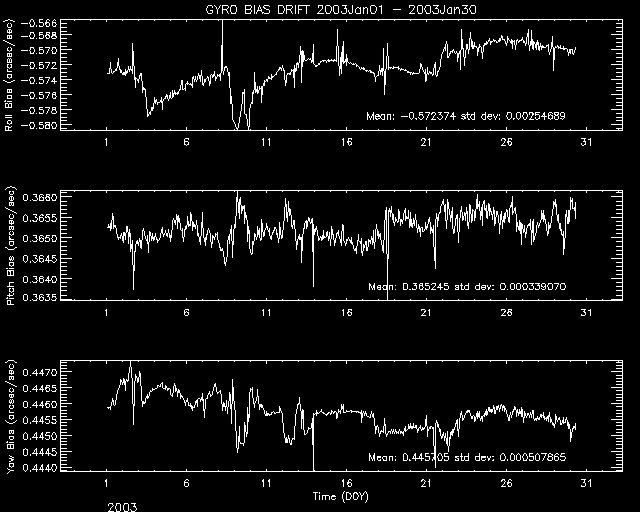
Task: Click the "-0.572" tick on Roll axis
Action: pos(39,65)
